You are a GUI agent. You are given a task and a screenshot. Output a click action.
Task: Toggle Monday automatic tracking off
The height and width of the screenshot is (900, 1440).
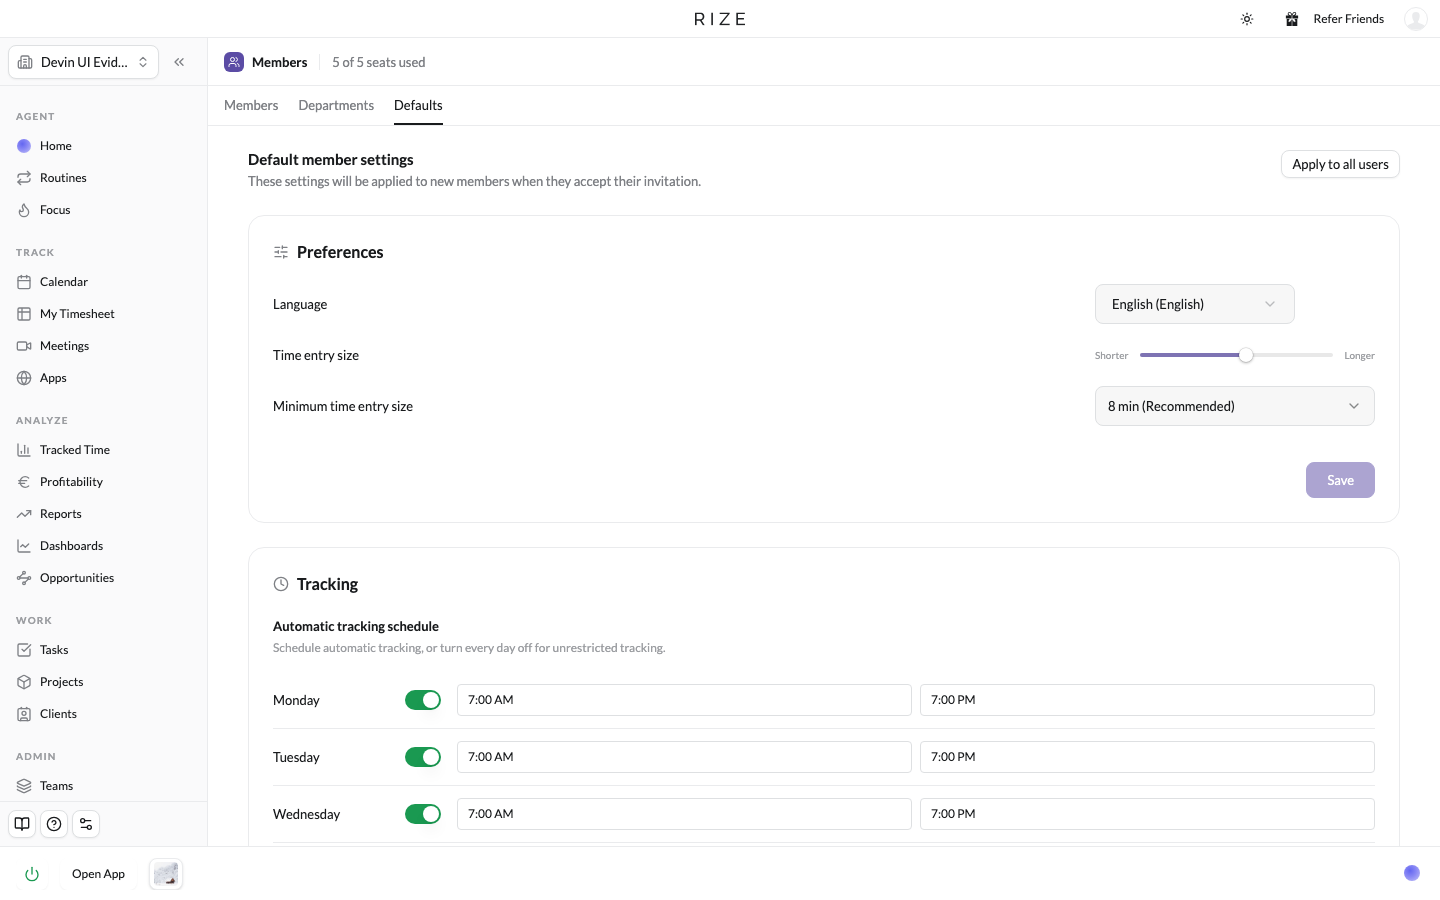(x=423, y=700)
